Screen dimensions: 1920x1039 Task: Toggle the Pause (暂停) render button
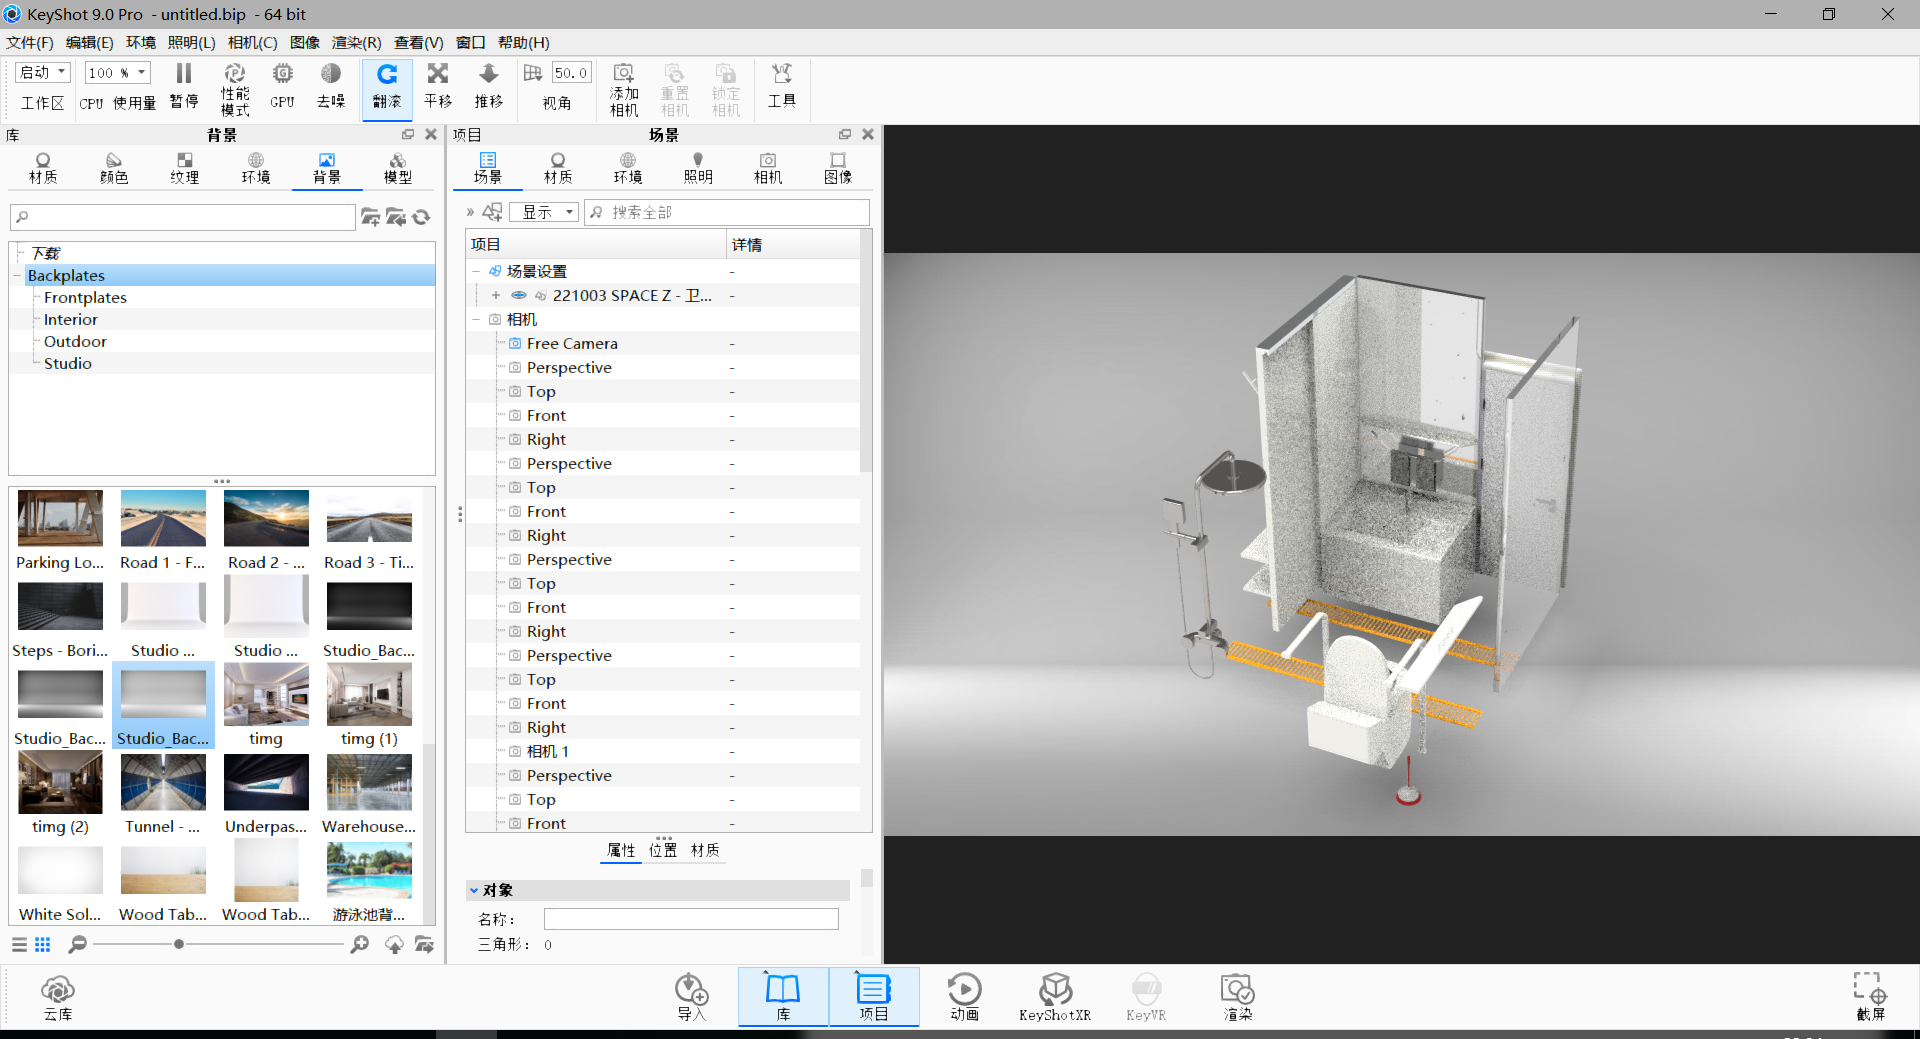184,87
